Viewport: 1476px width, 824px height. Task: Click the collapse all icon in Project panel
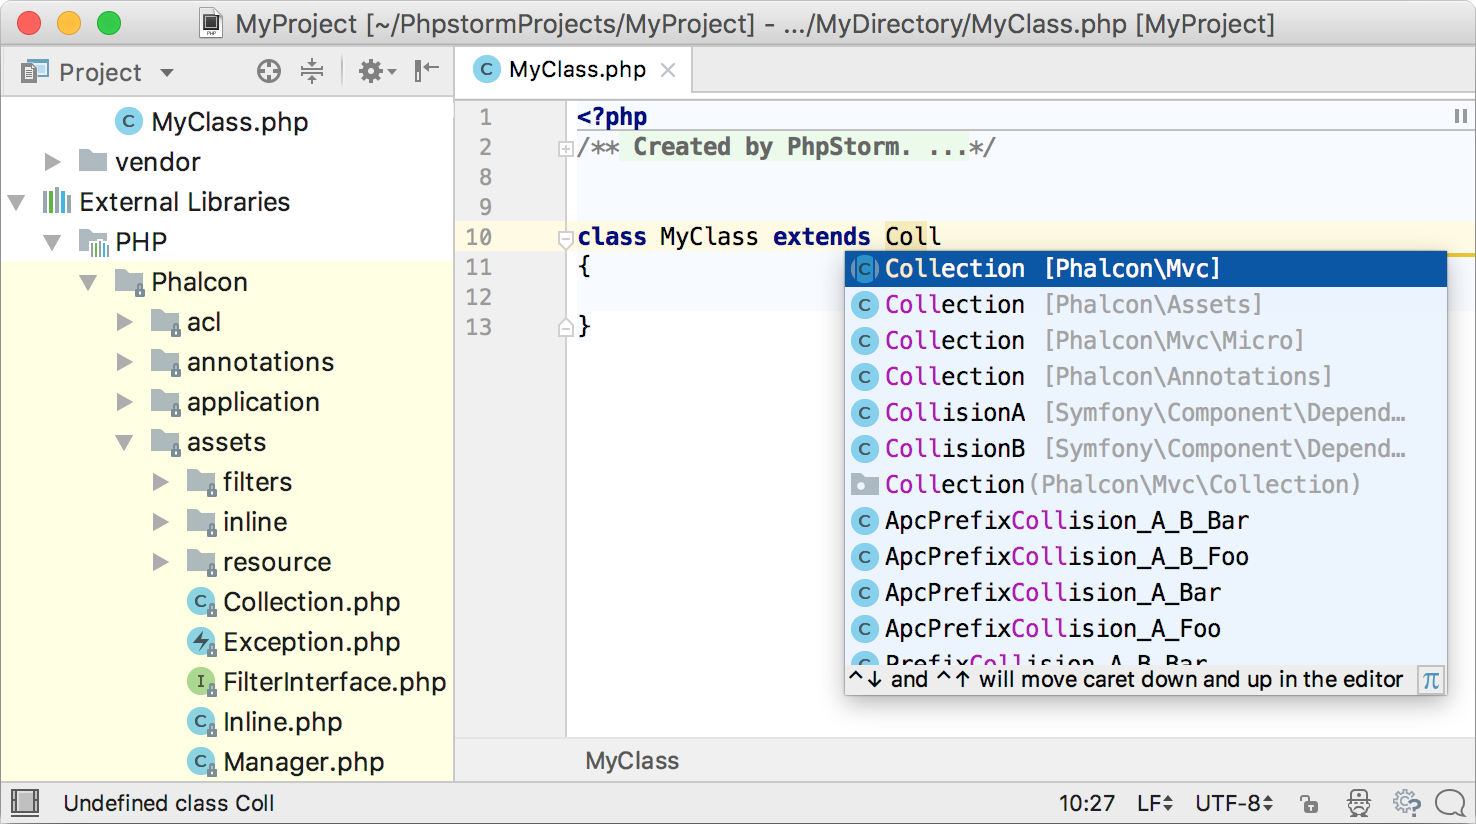pos(312,71)
